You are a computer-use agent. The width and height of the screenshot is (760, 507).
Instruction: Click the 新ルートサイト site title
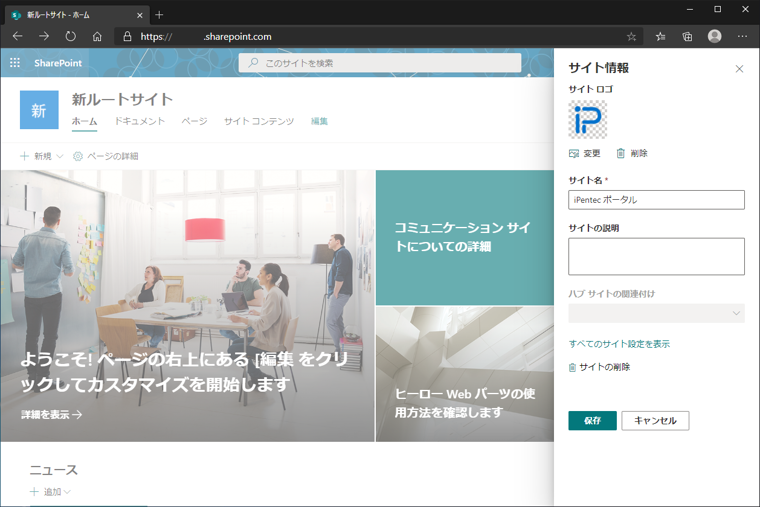[122, 99]
